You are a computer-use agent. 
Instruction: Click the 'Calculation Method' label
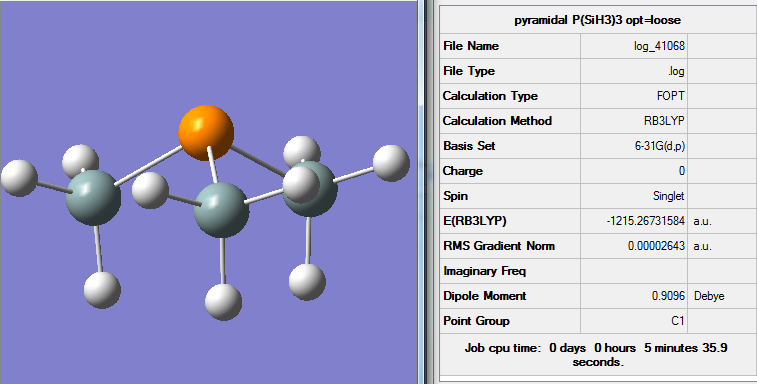point(497,121)
